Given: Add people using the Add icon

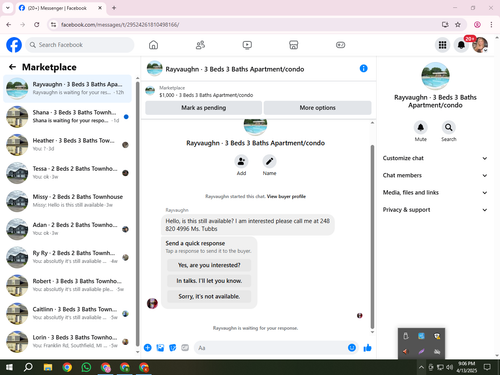Looking at the screenshot, I should (241, 161).
